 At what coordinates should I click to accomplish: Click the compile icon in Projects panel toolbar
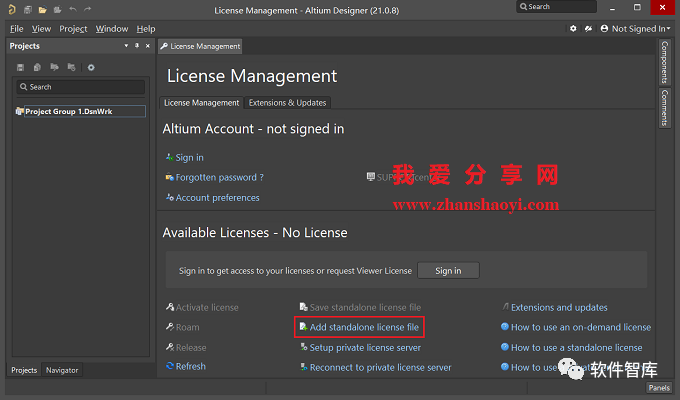(x=37, y=67)
